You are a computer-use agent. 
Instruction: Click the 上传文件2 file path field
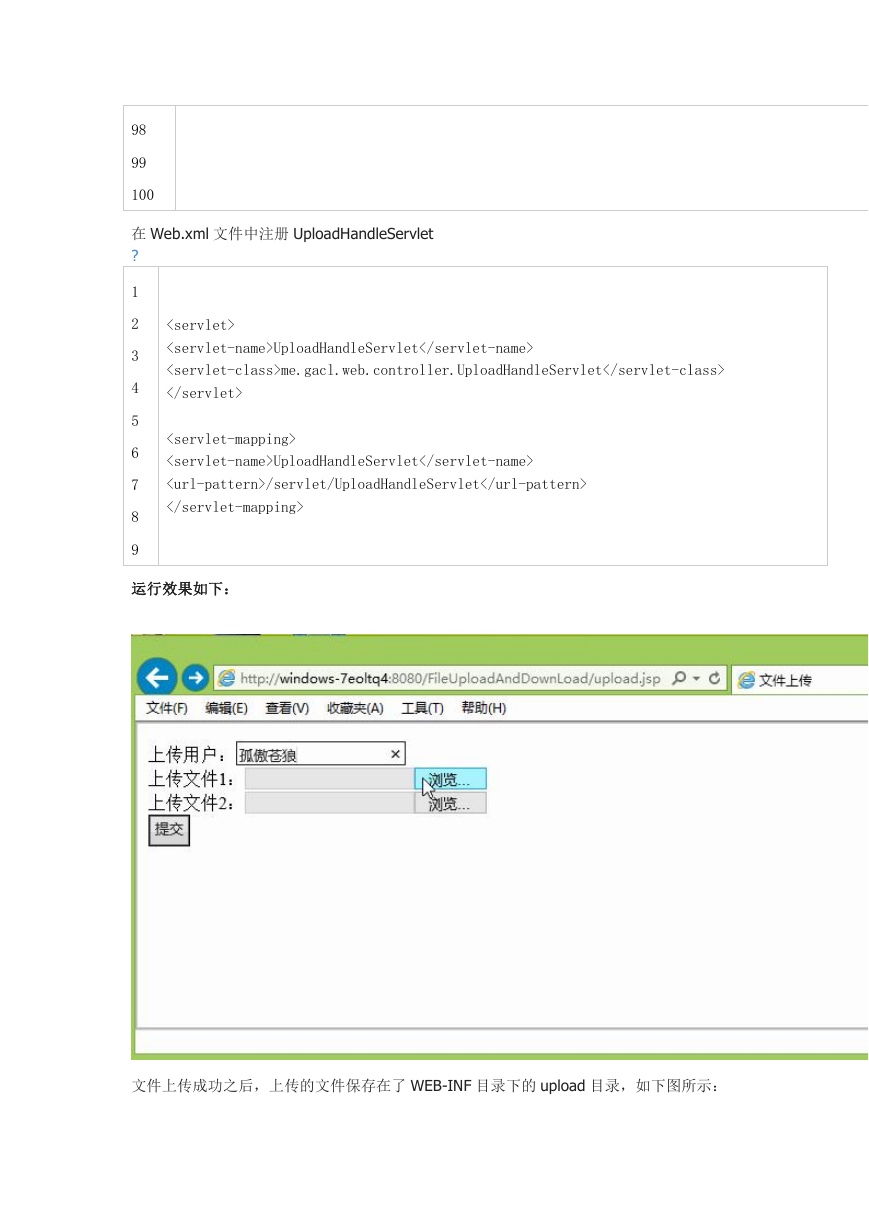pos(330,803)
